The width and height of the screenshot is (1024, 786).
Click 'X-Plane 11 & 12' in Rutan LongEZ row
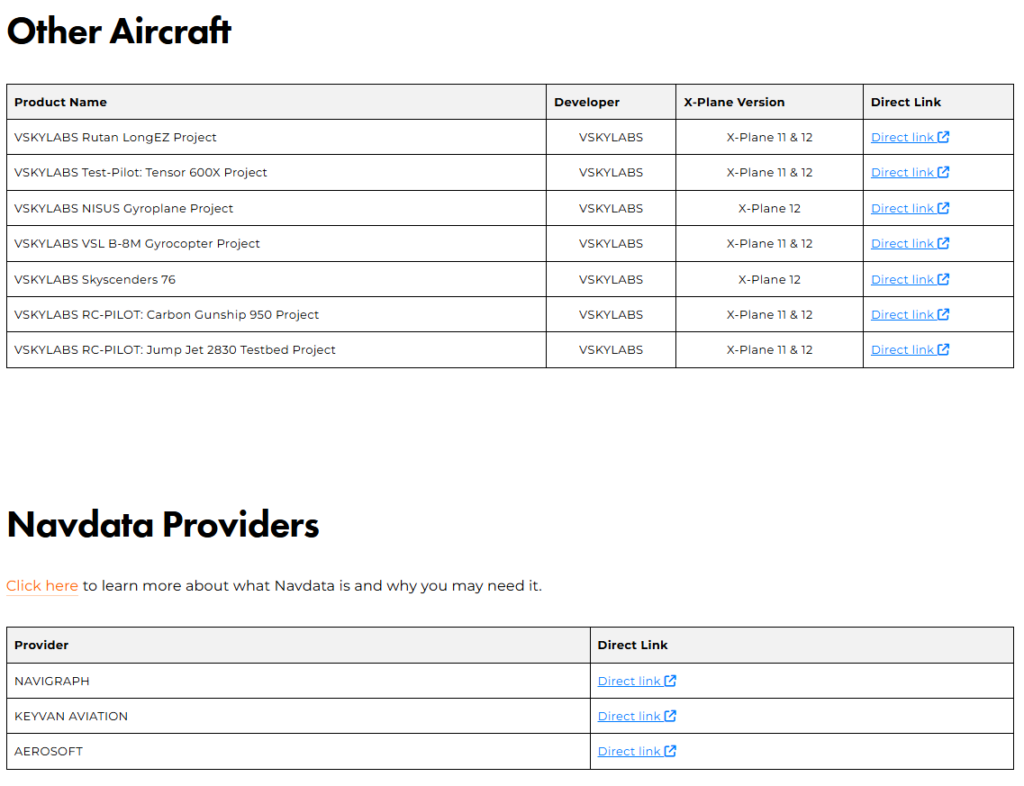(x=769, y=137)
